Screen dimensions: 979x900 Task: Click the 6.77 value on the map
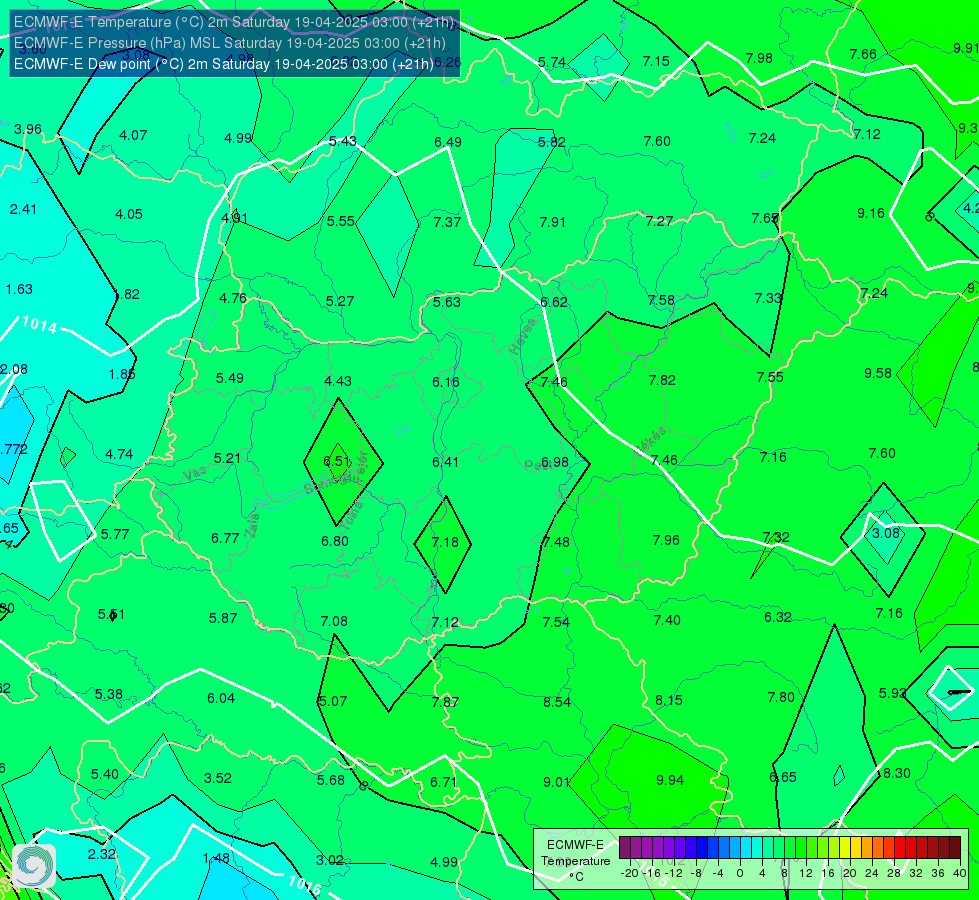click(x=225, y=538)
